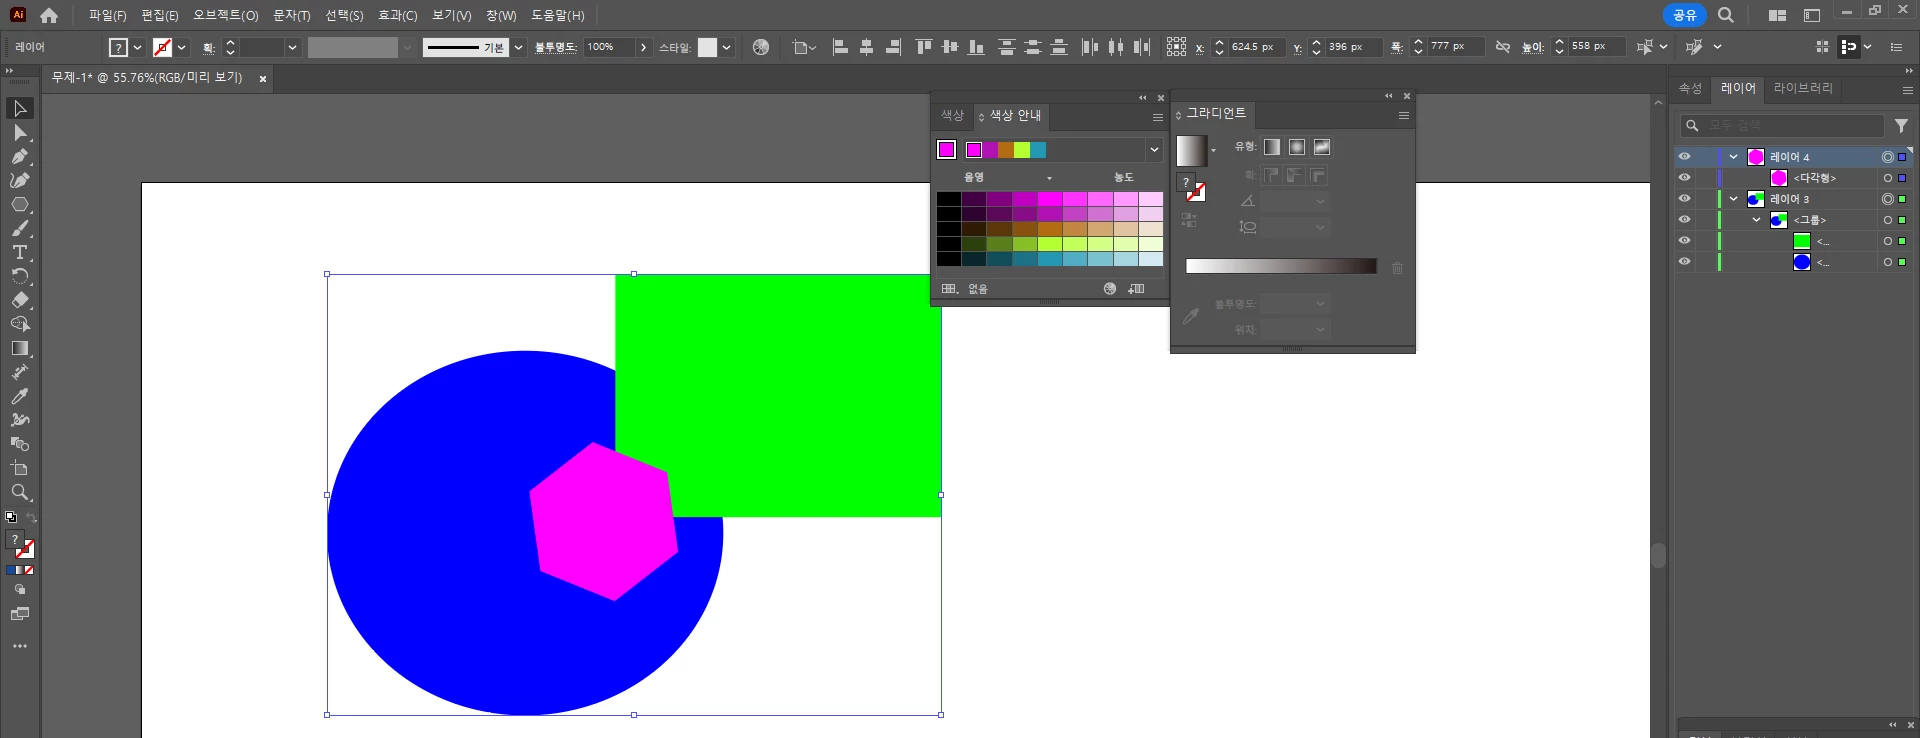Collapse layer 레이어 3 chevron
1920x738 pixels.
coord(1733,199)
